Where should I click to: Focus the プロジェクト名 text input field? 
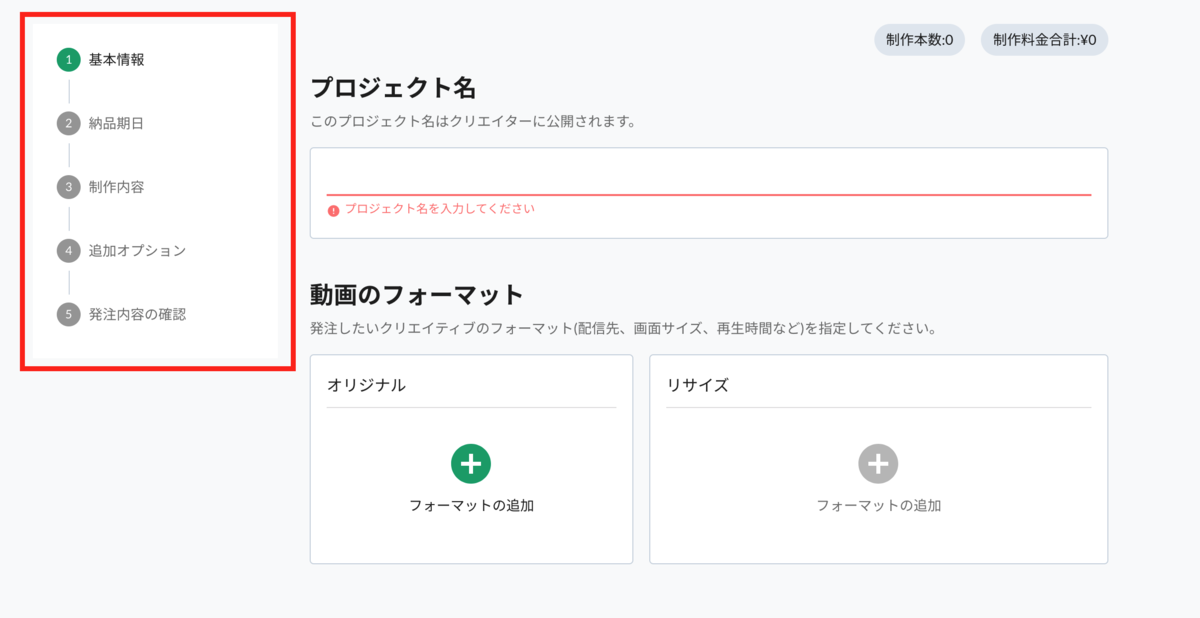709,178
